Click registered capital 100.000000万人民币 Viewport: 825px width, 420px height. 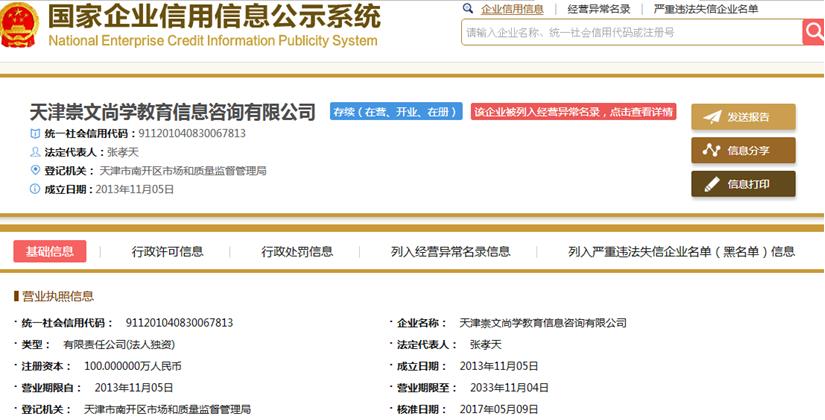click(133, 366)
